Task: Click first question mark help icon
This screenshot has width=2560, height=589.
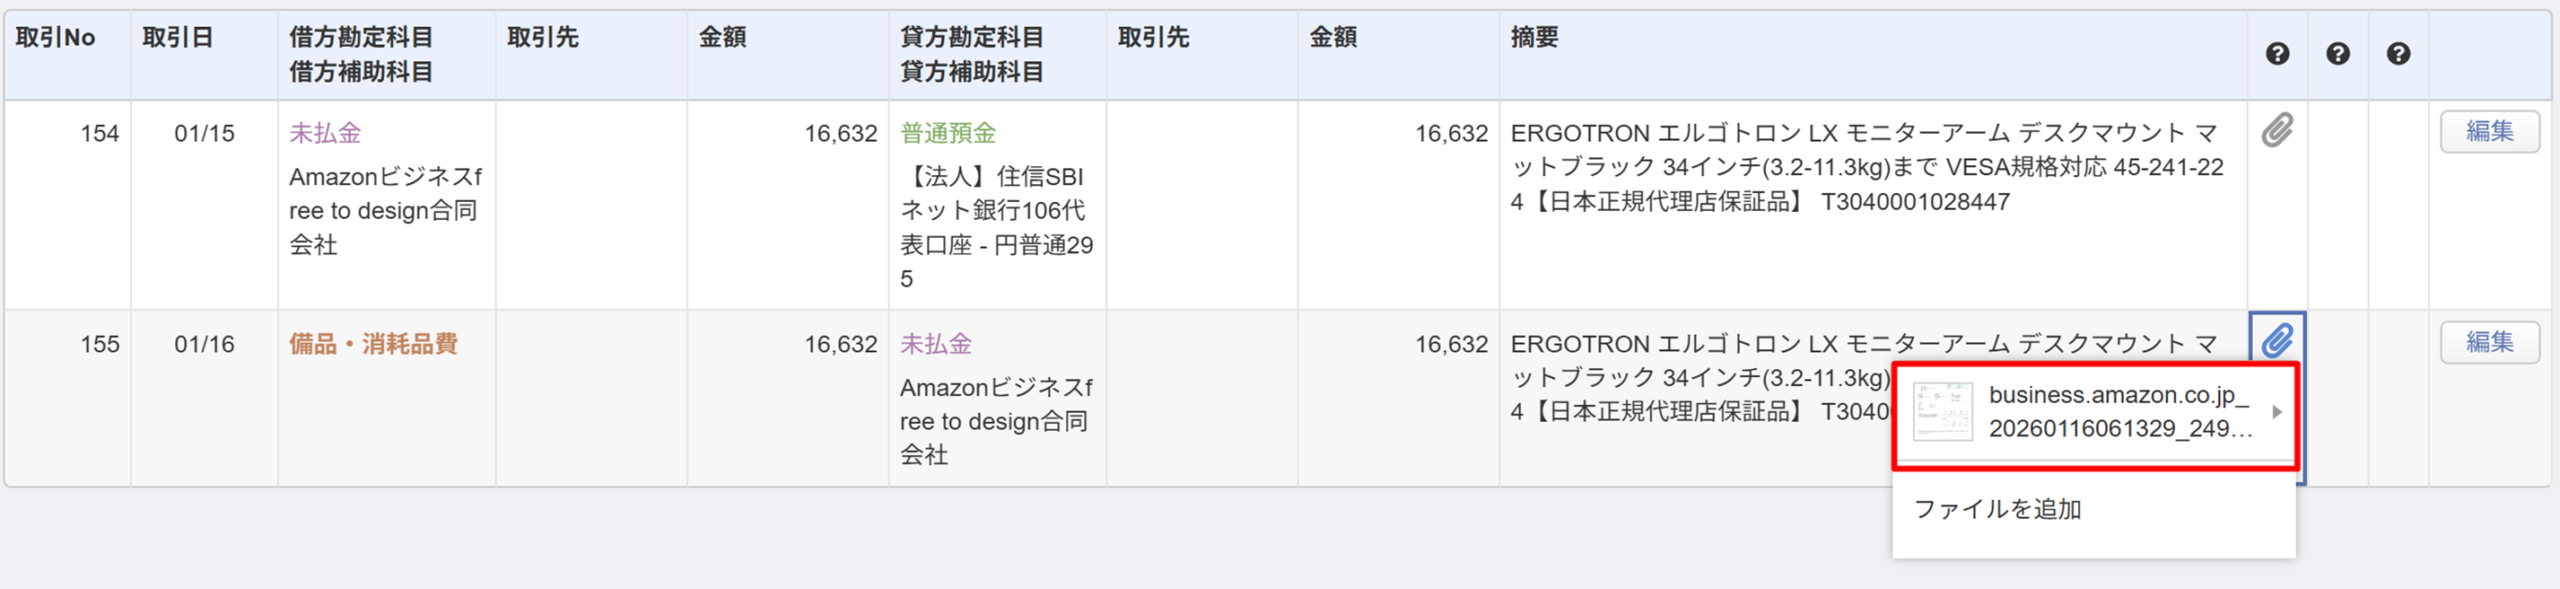Action: pyautogui.click(x=2277, y=54)
